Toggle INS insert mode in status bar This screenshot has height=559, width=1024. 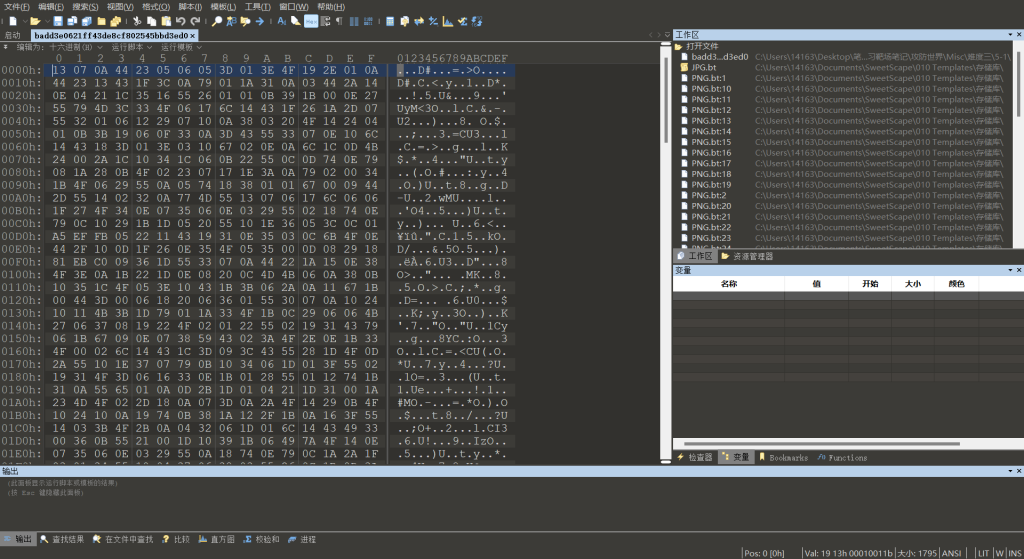[x=1012, y=552]
